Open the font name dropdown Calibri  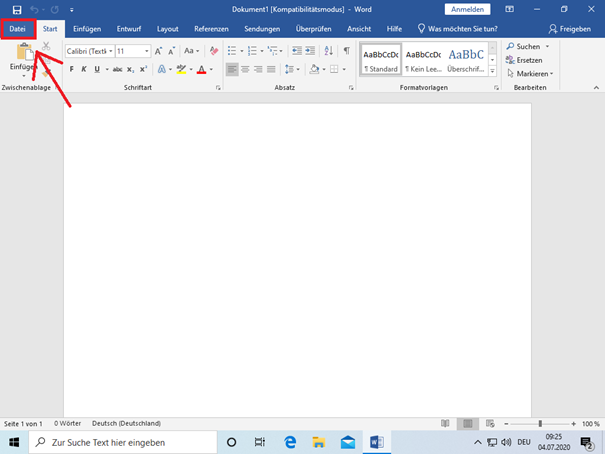point(108,50)
